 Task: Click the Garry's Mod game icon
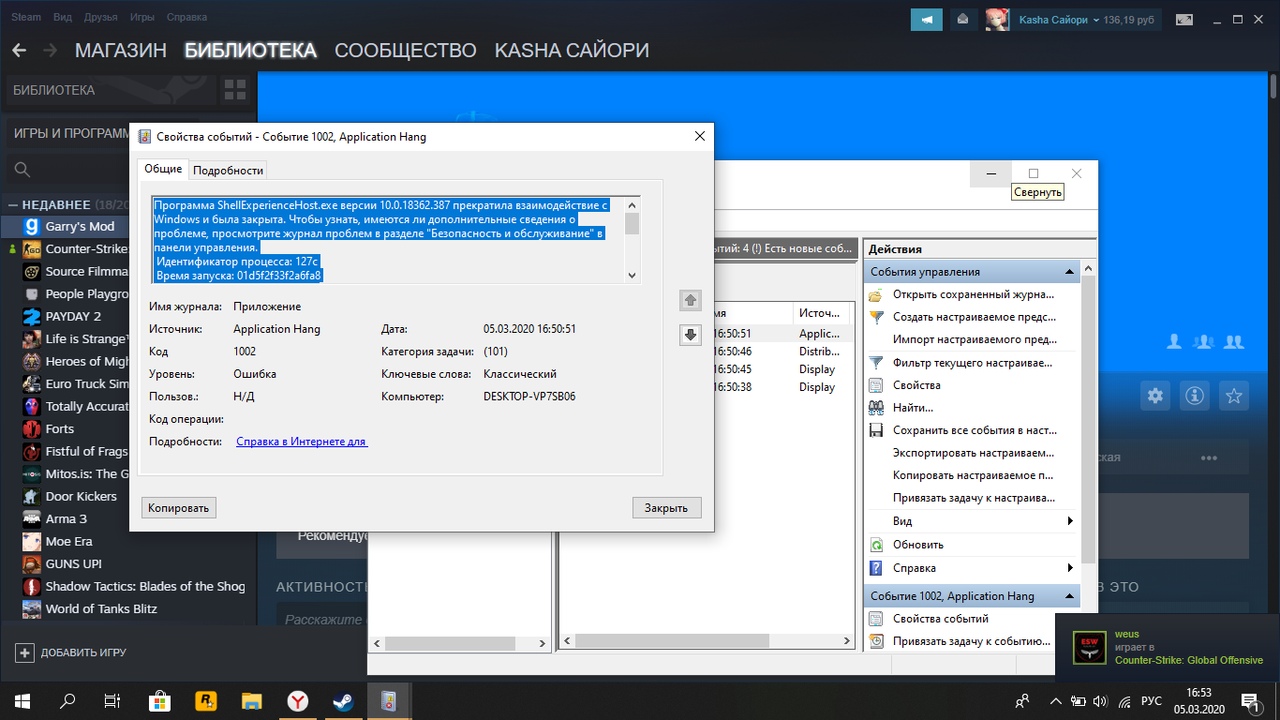pos(32,226)
